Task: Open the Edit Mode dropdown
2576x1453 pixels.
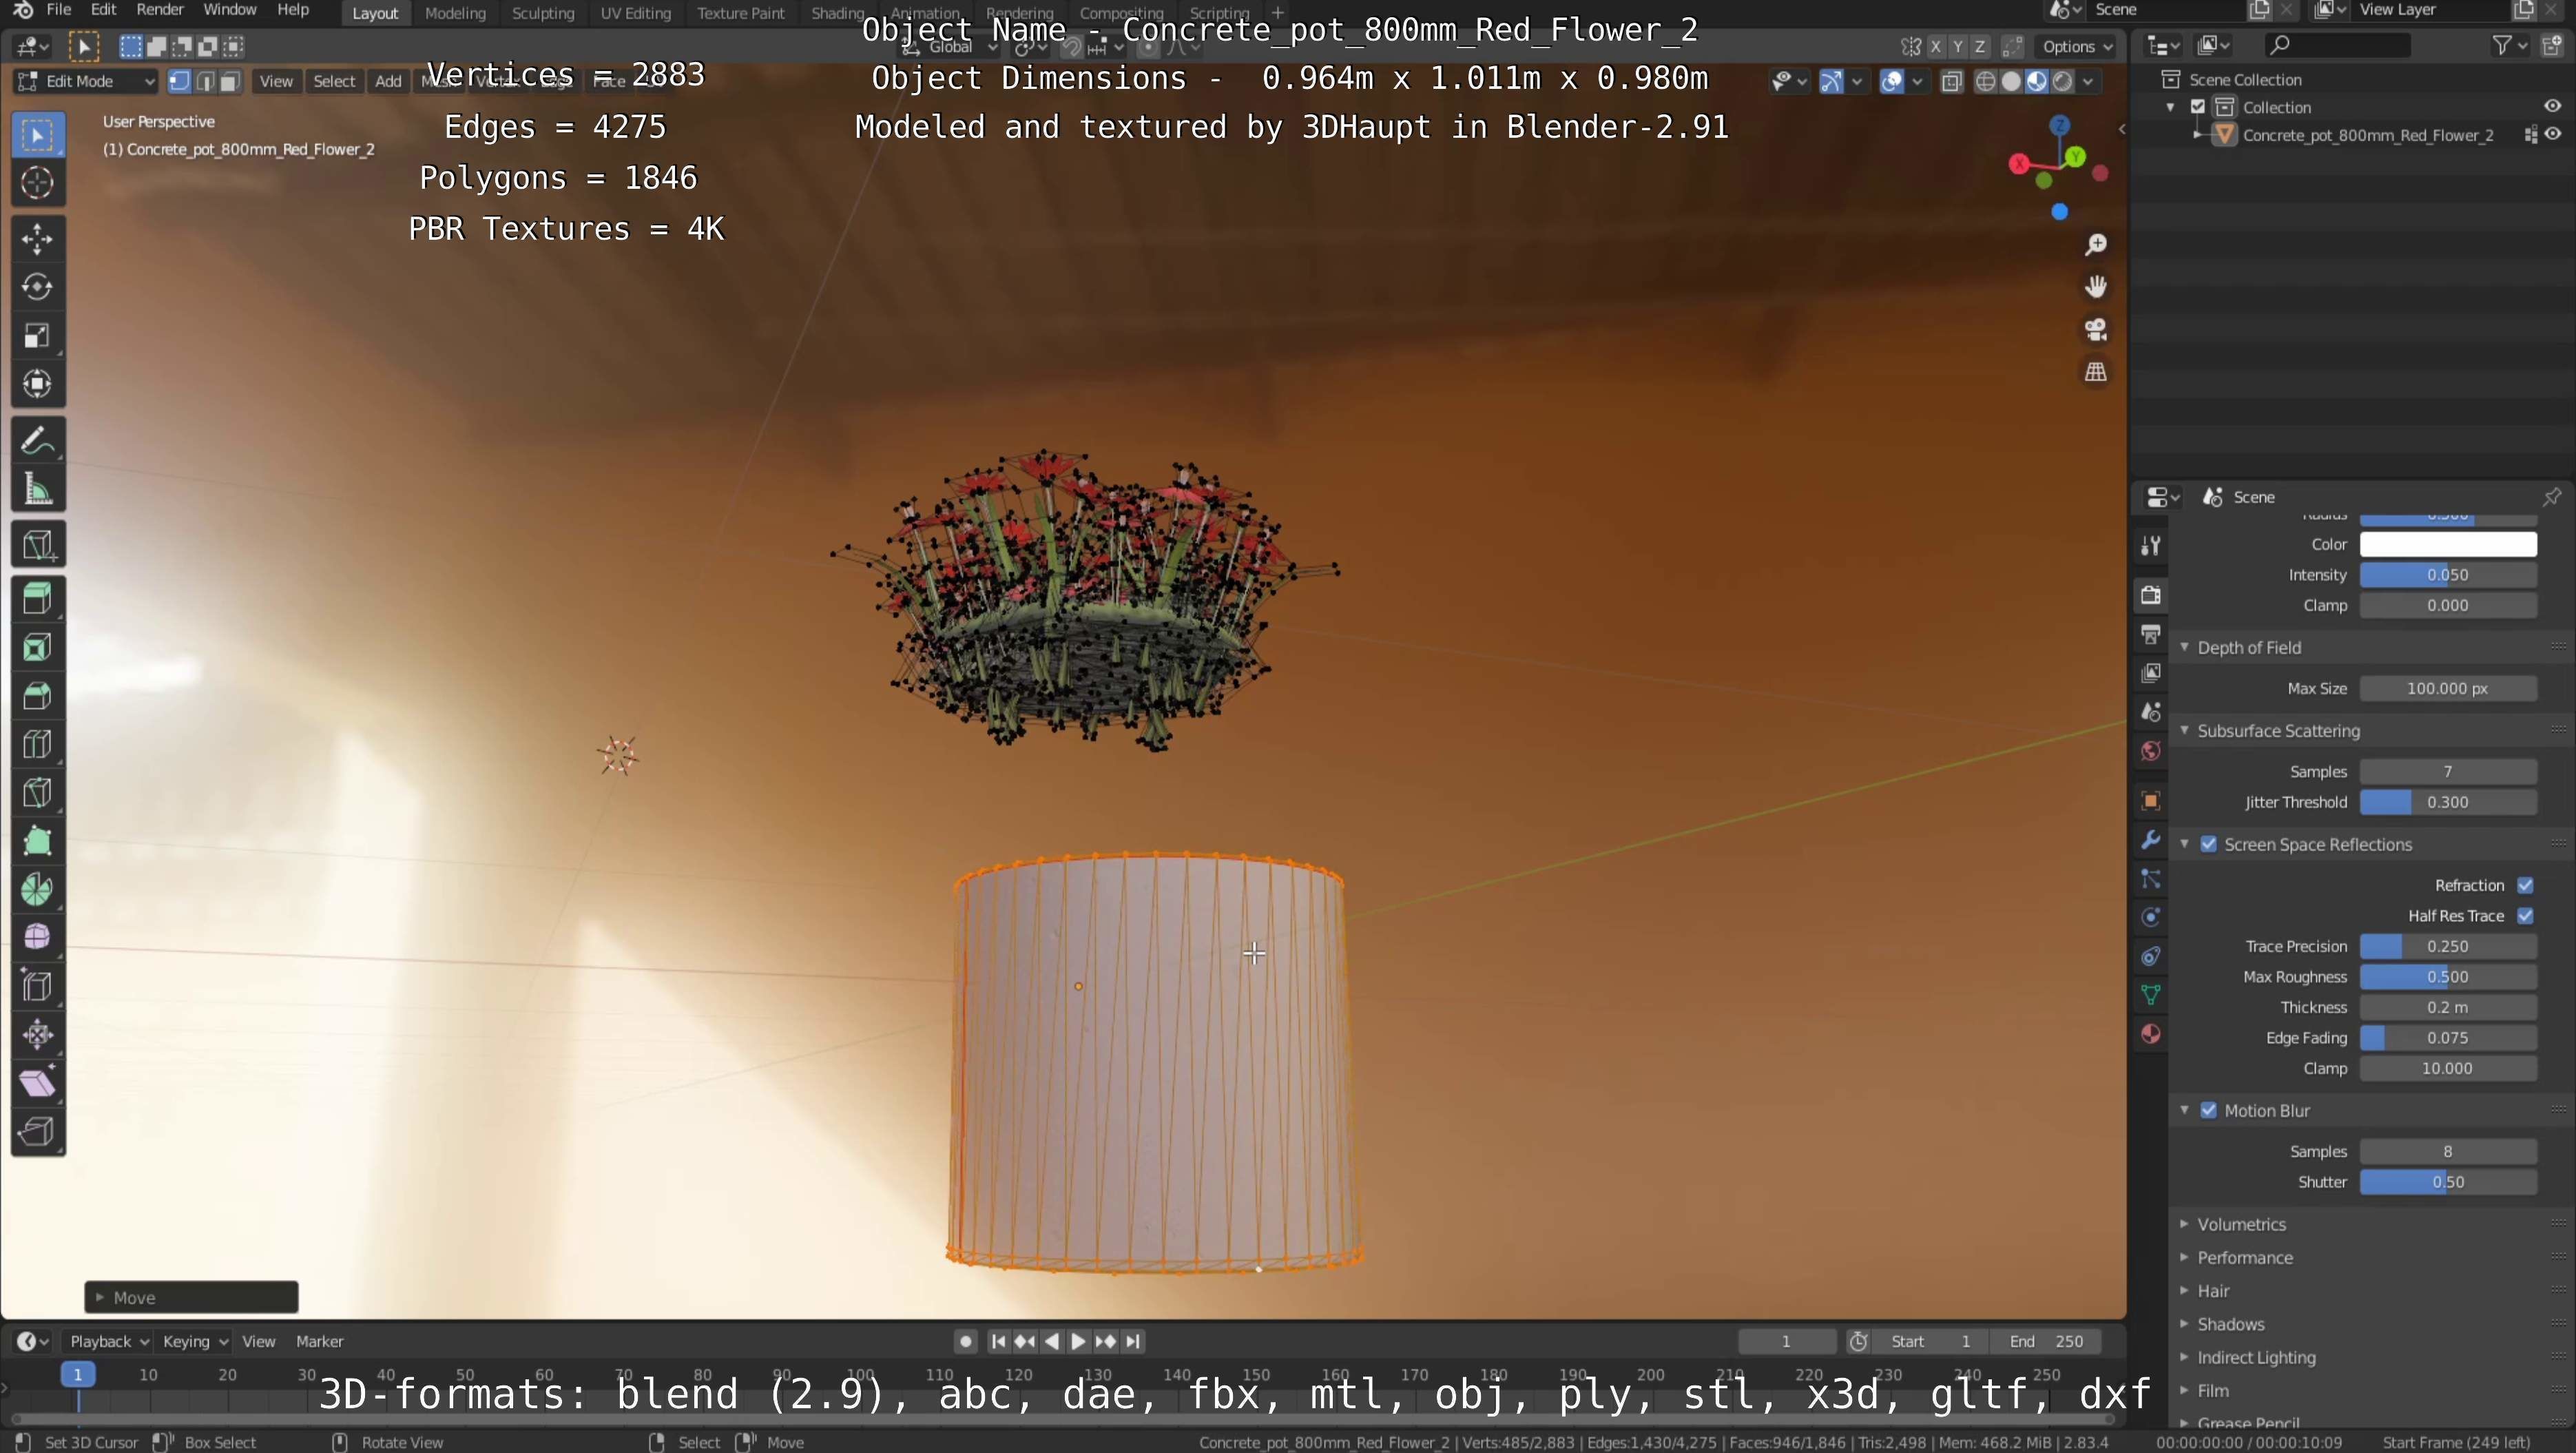Action: click(x=86, y=81)
